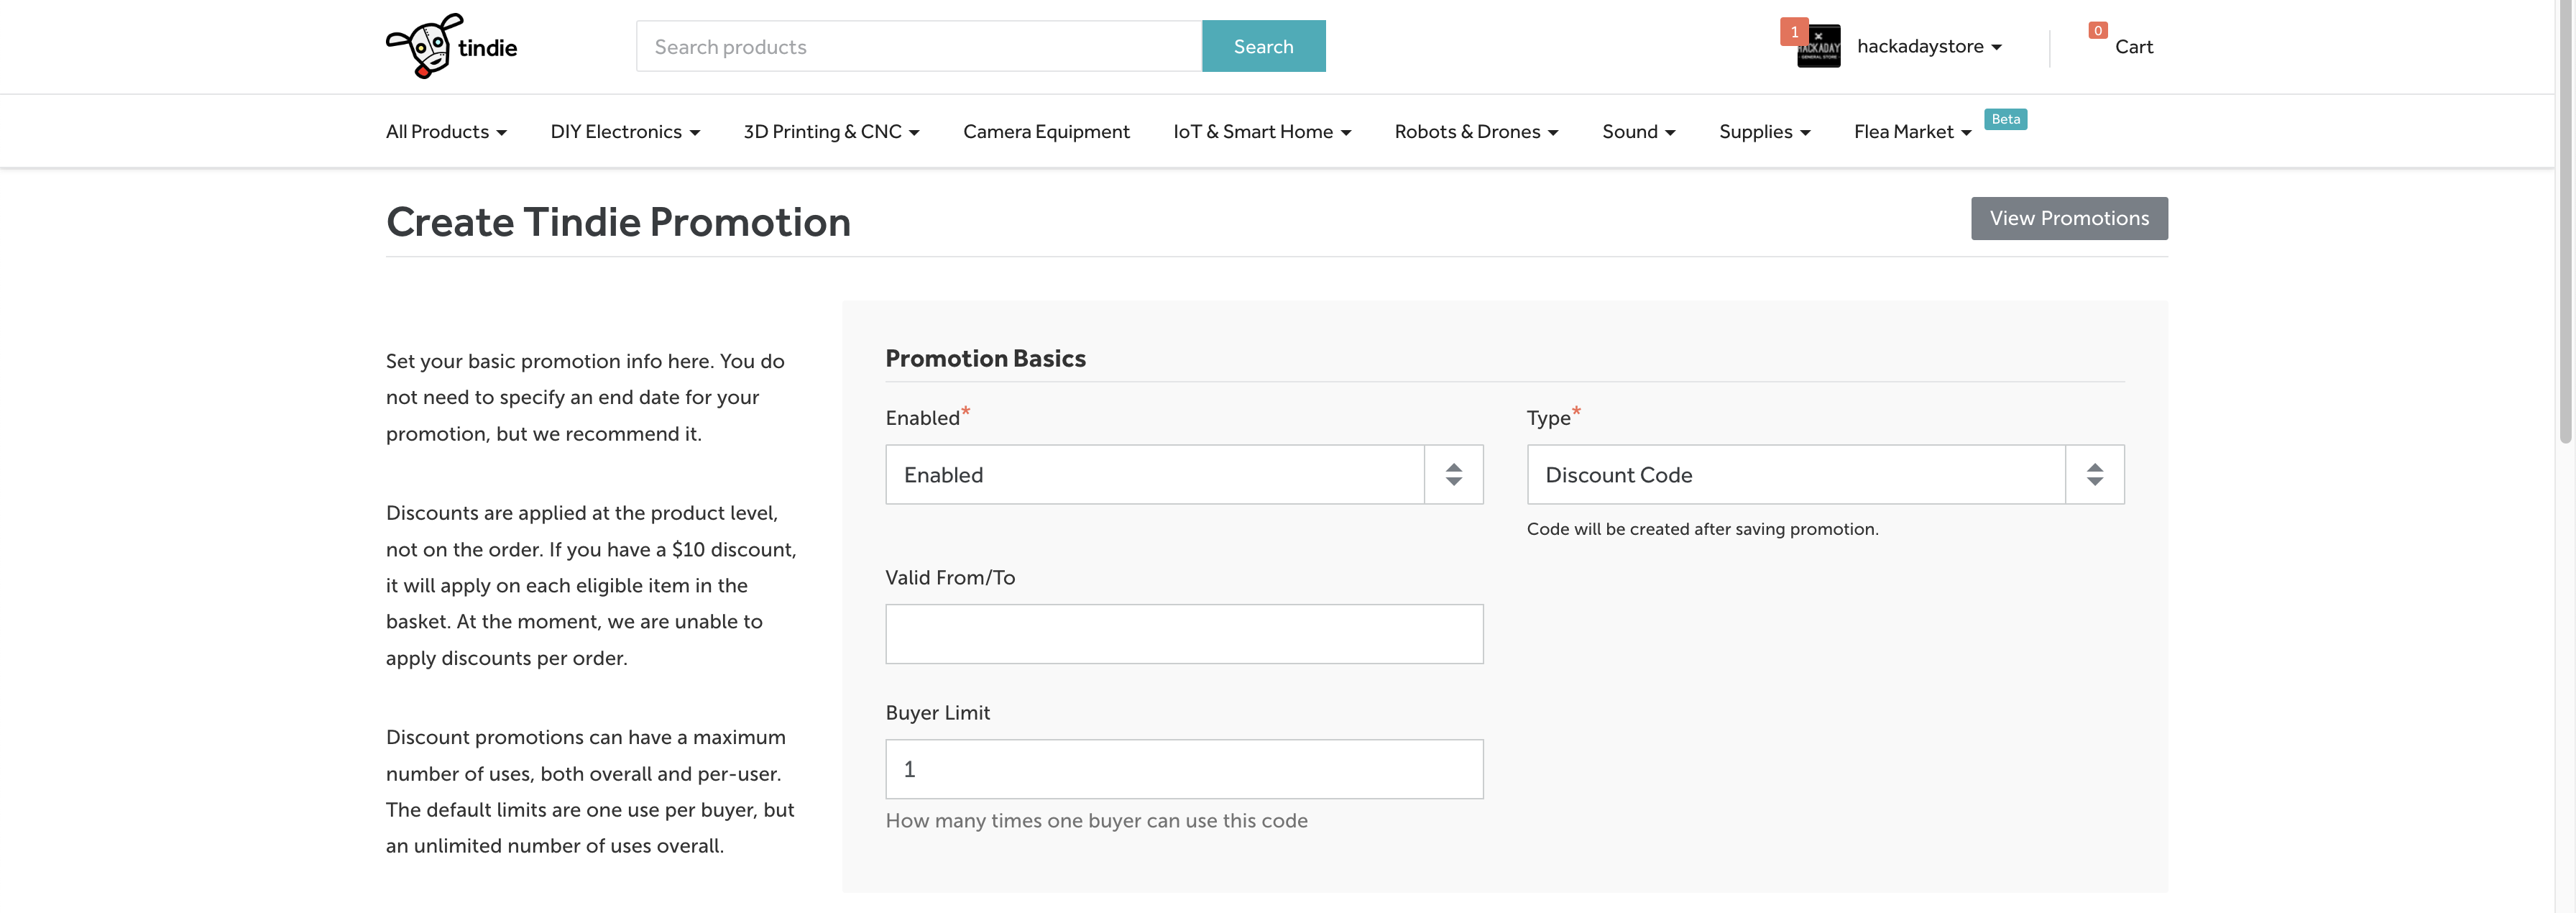Image resolution: width=2576 pixels, height=913 pixels.
Task: Expand the All Products menu
Action: [x=446, y=132]
